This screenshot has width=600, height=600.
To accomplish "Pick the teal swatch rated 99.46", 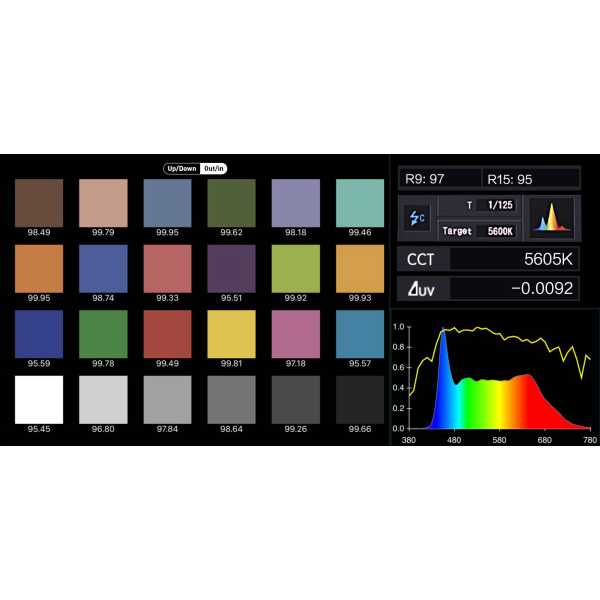I will tap(359, 203).
